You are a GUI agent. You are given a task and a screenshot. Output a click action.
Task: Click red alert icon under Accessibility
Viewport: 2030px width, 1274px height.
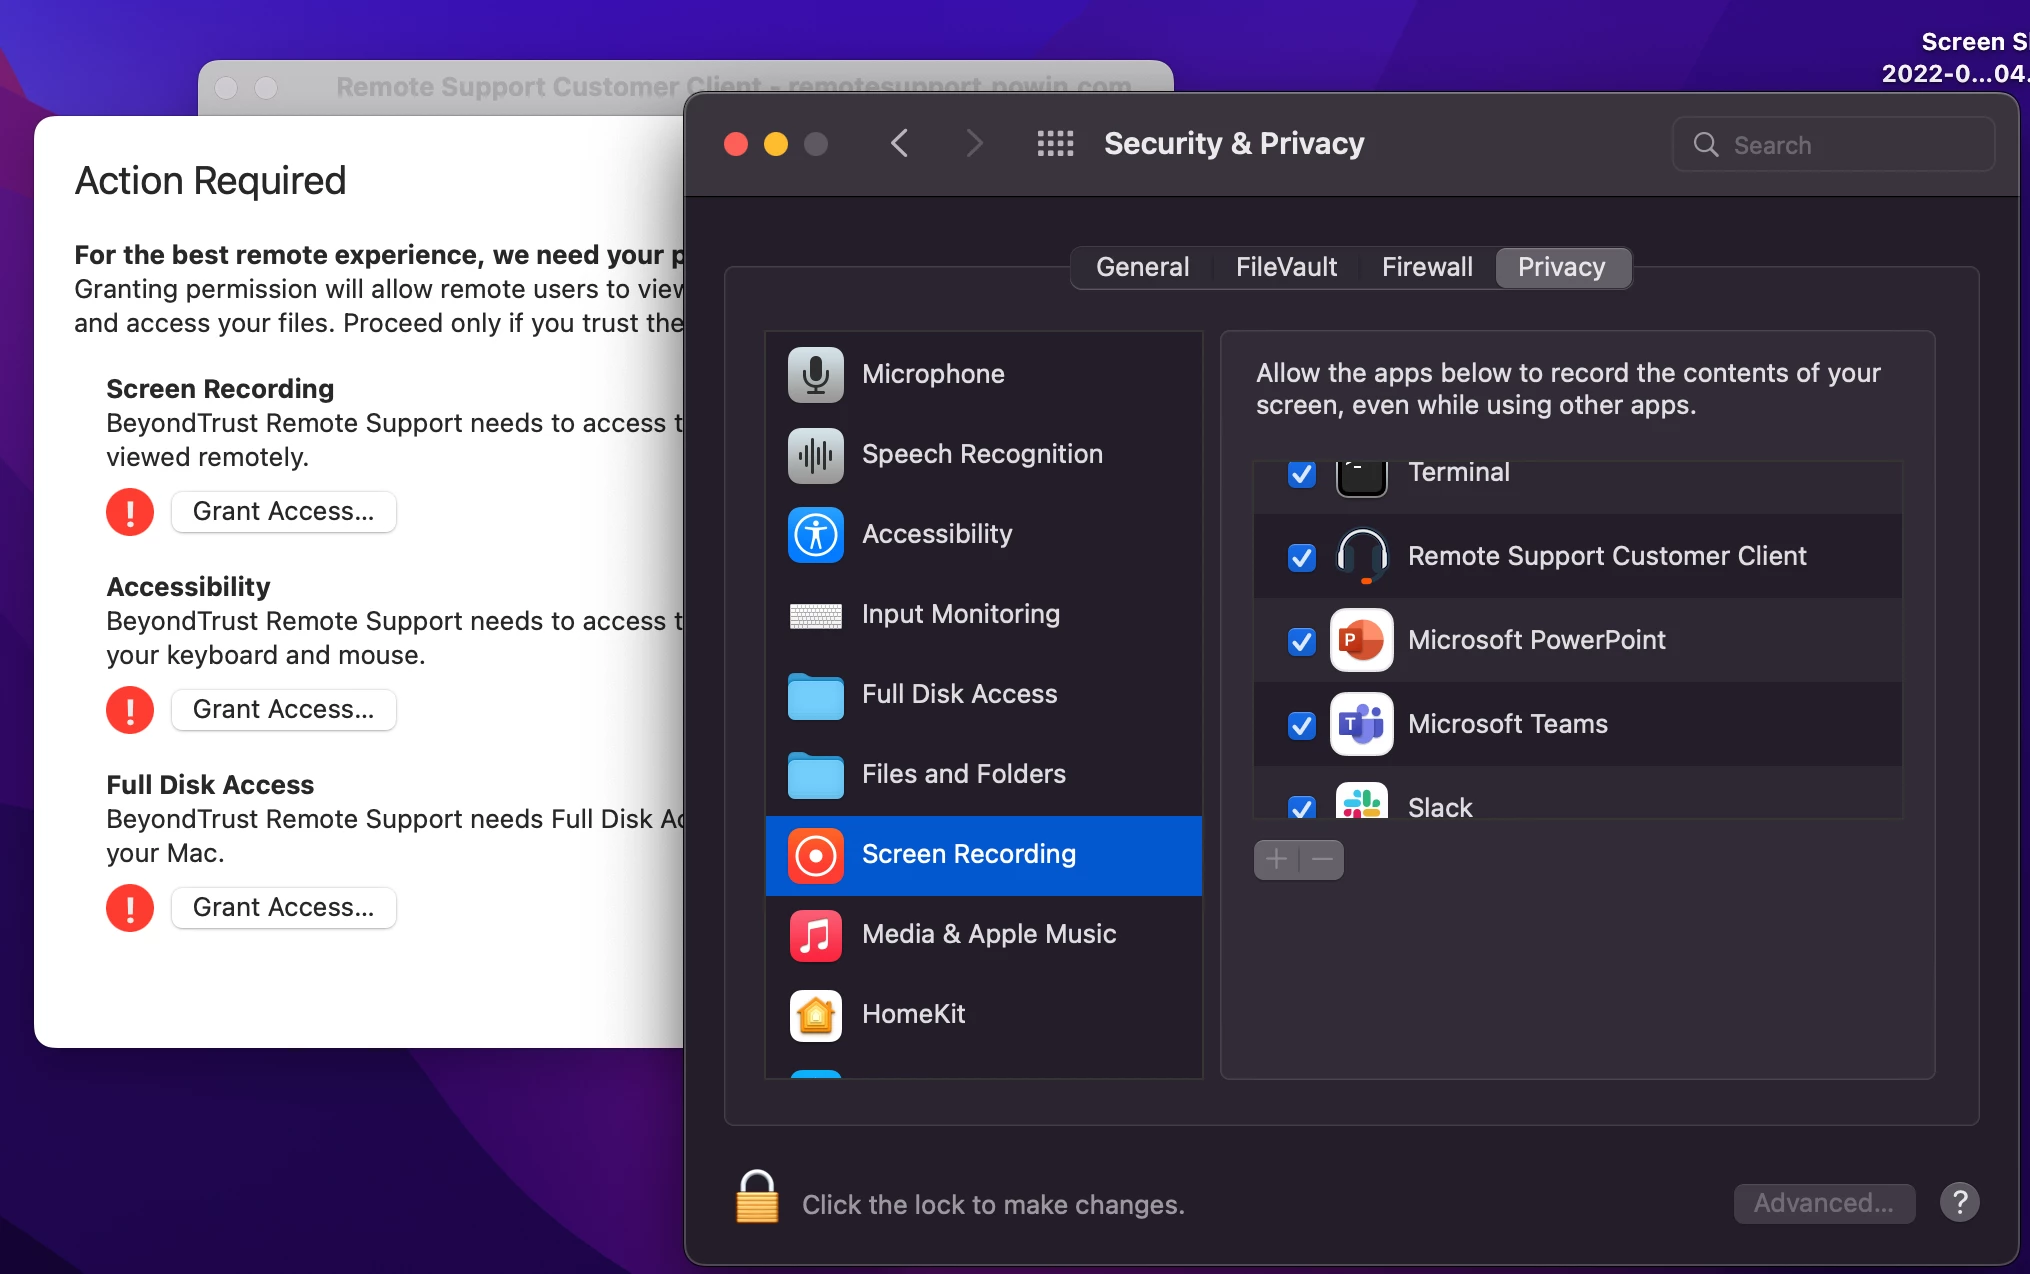pos(130,710)
